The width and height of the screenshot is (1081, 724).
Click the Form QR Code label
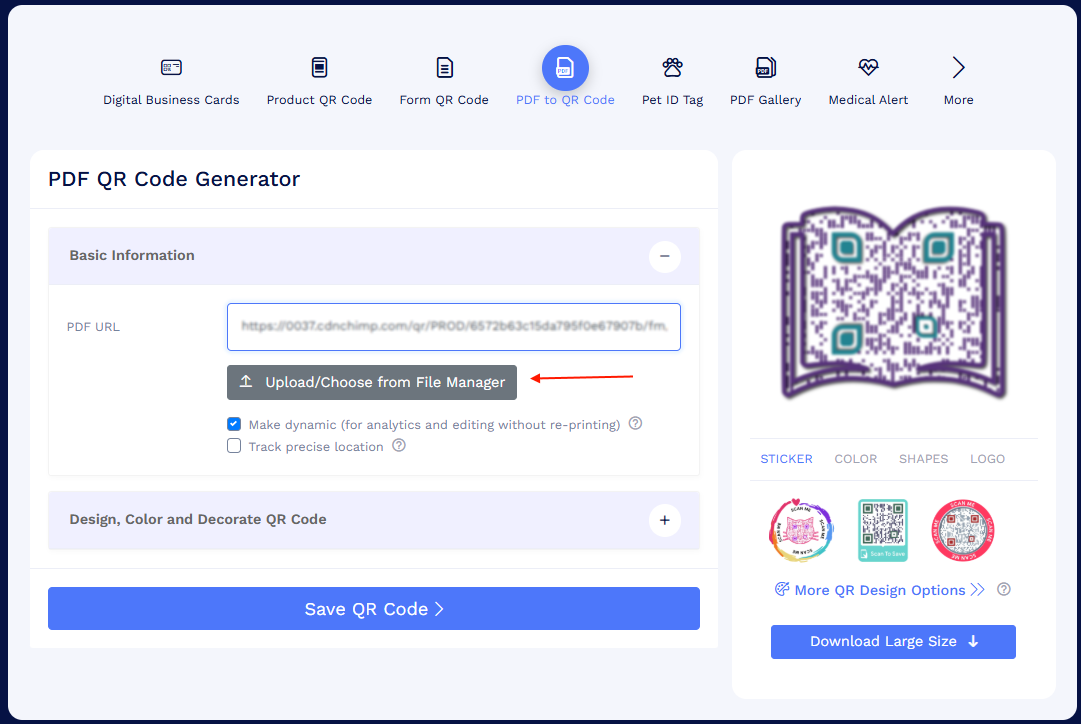click(x=444, y=100)
